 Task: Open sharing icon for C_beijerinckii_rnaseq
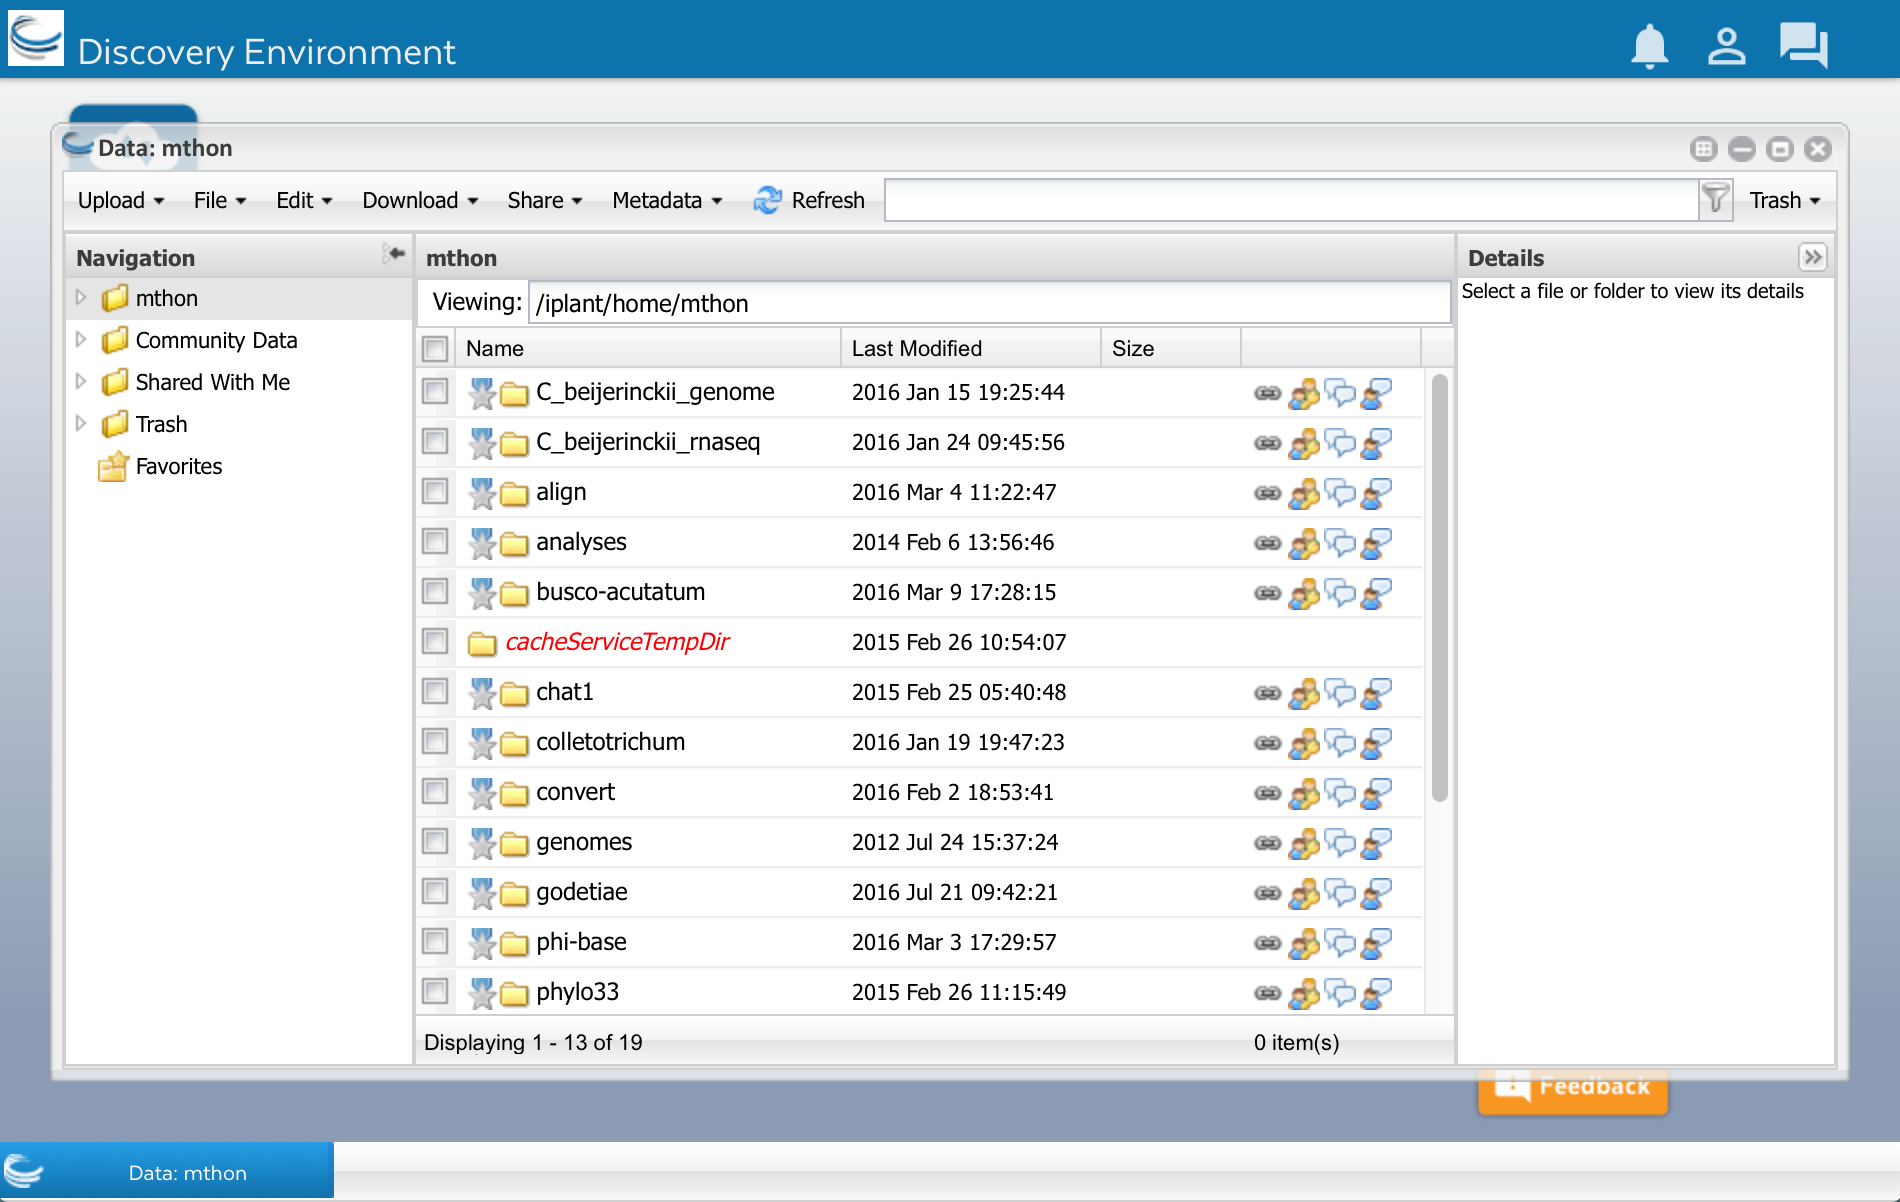(x=1303, y=443)
